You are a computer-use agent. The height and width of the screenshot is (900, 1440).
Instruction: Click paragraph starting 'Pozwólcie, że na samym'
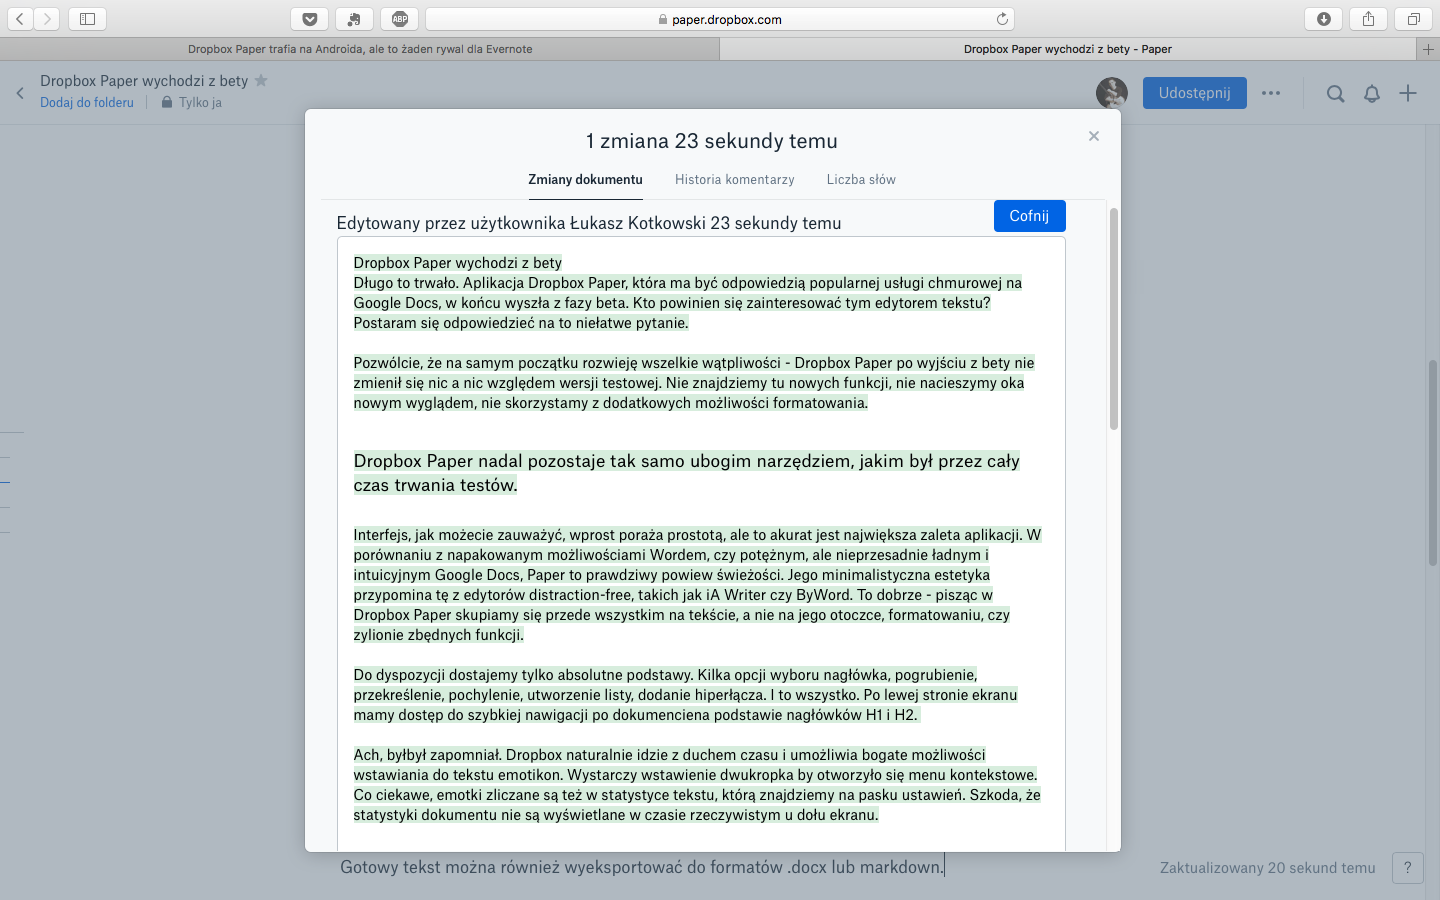click(x=695, y=383)
